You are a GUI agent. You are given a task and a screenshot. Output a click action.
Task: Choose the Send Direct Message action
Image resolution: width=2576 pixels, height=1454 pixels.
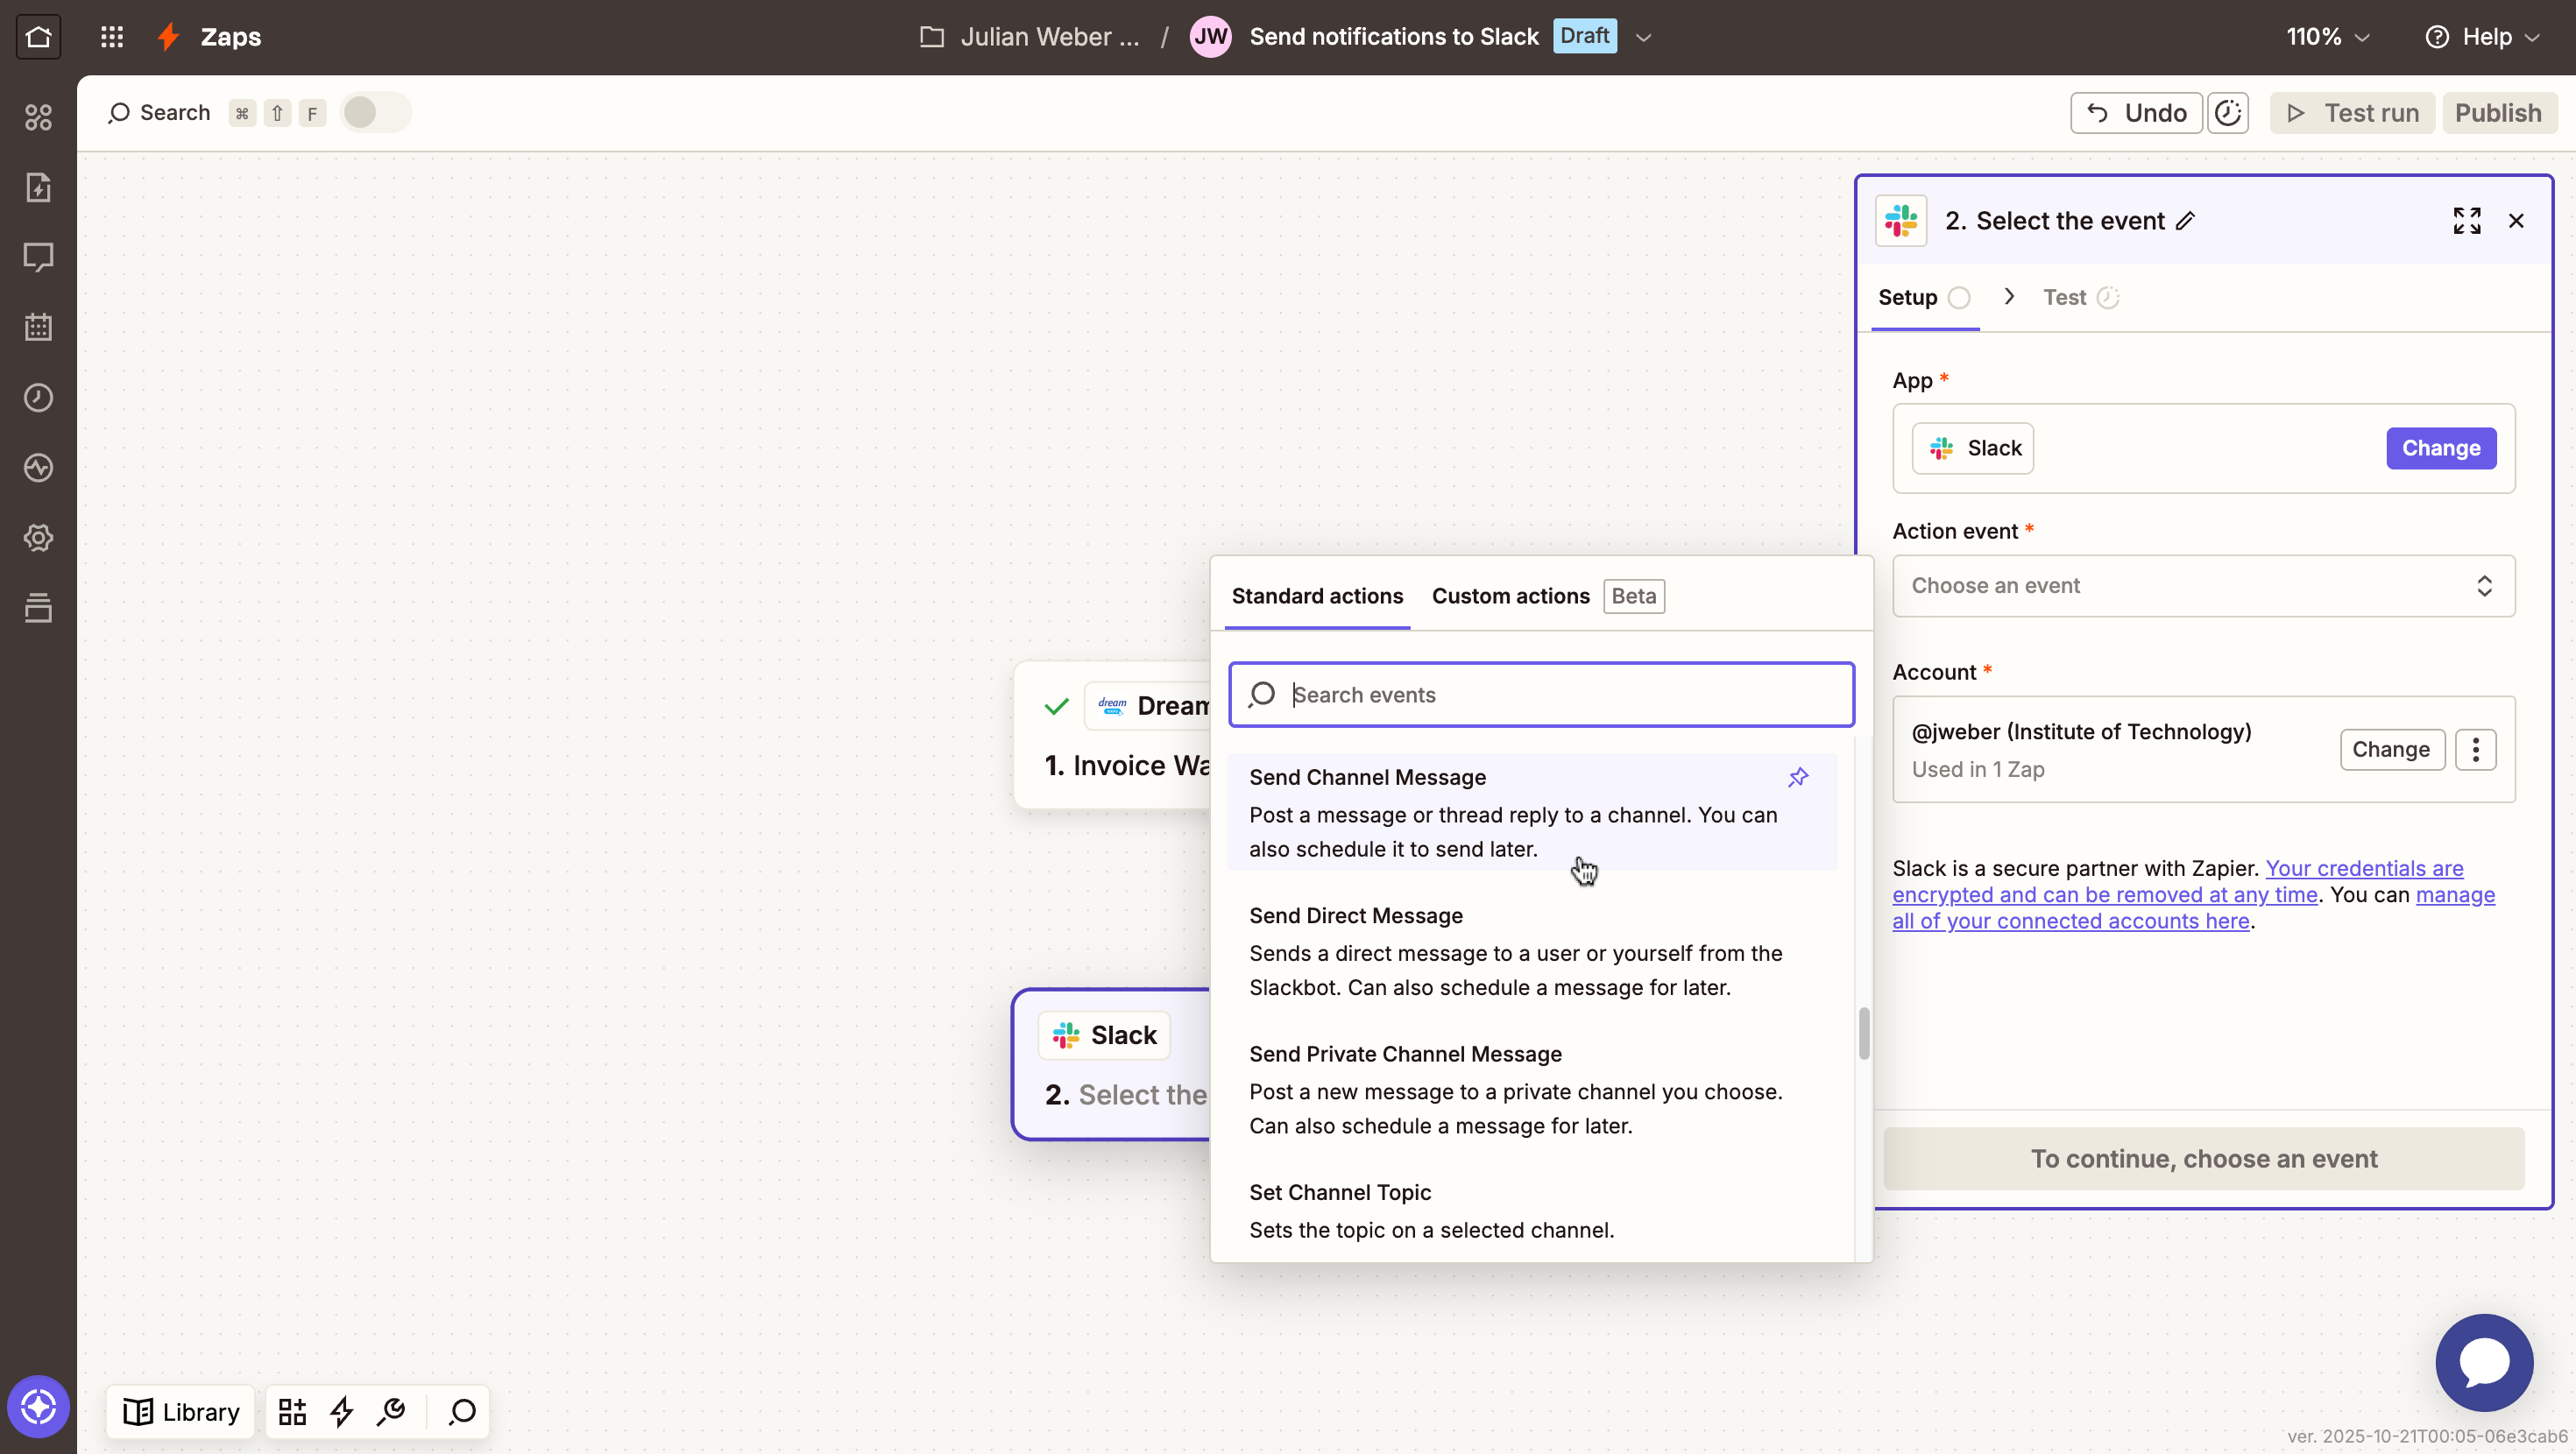[1532, 951]
